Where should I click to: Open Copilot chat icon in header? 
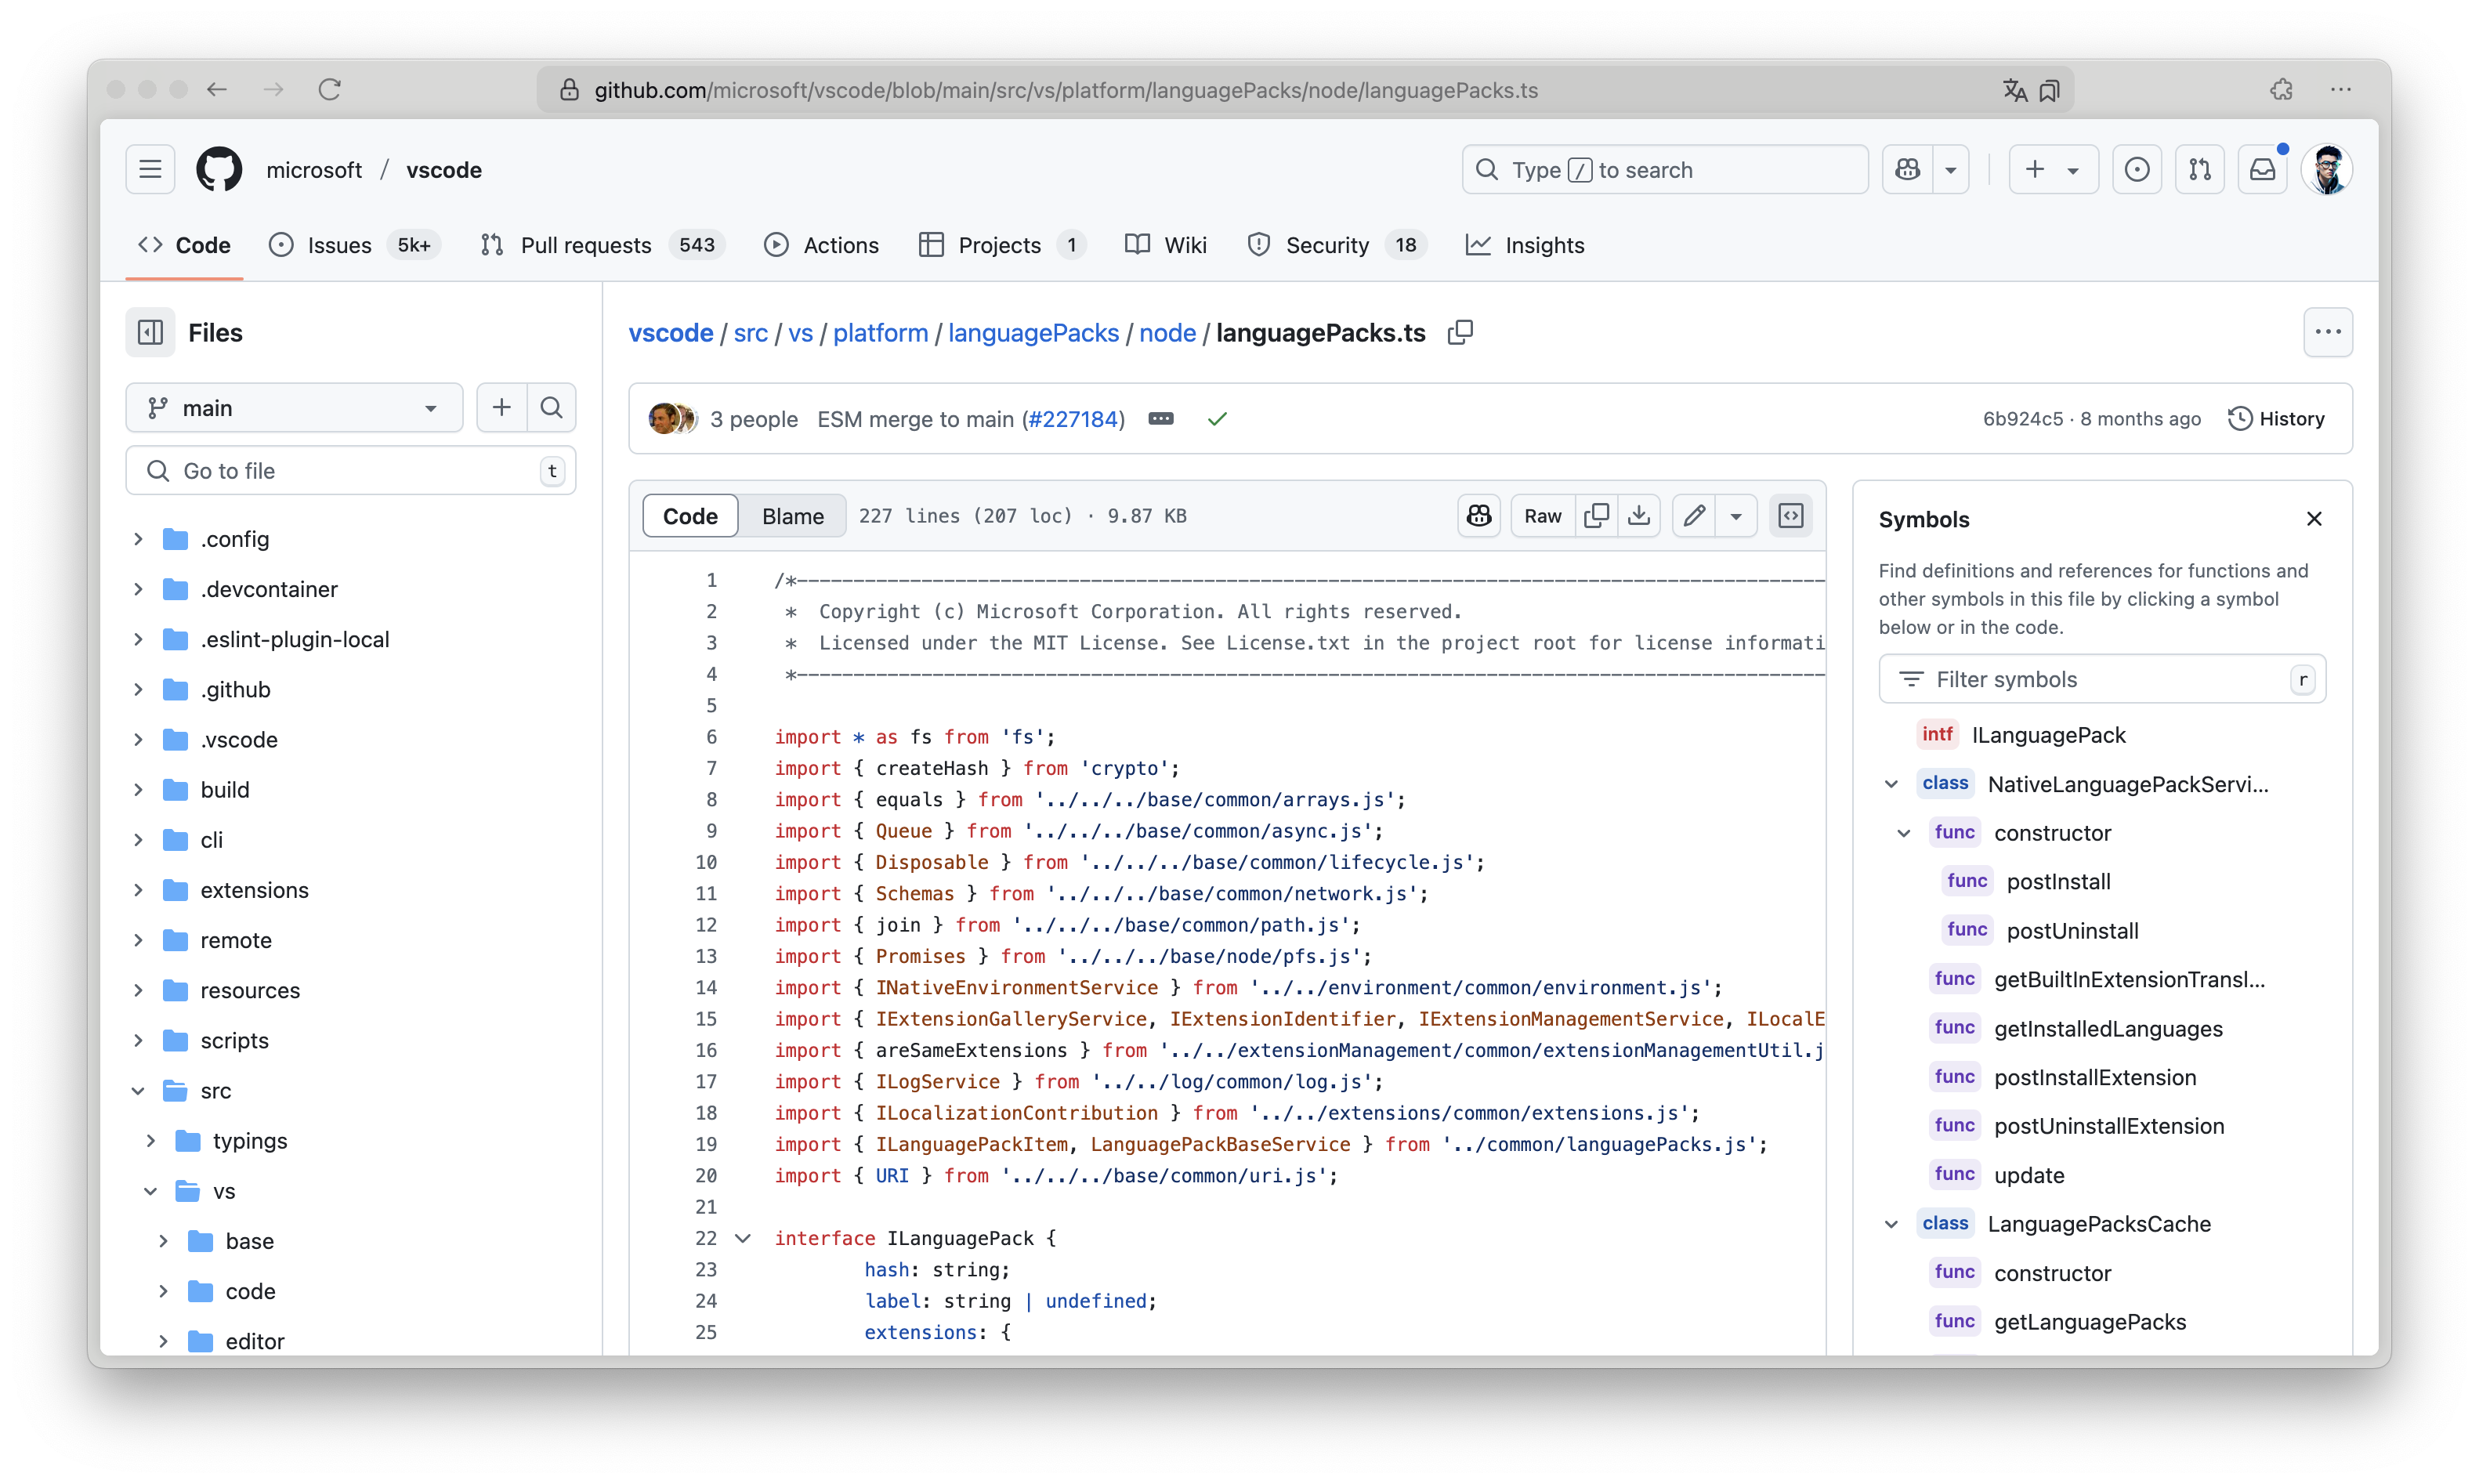pos(1907,170)
